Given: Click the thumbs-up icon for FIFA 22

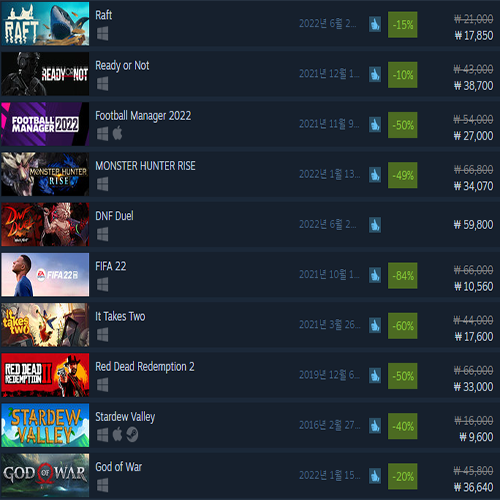Looking at the screenshot, I should (375, 275).
